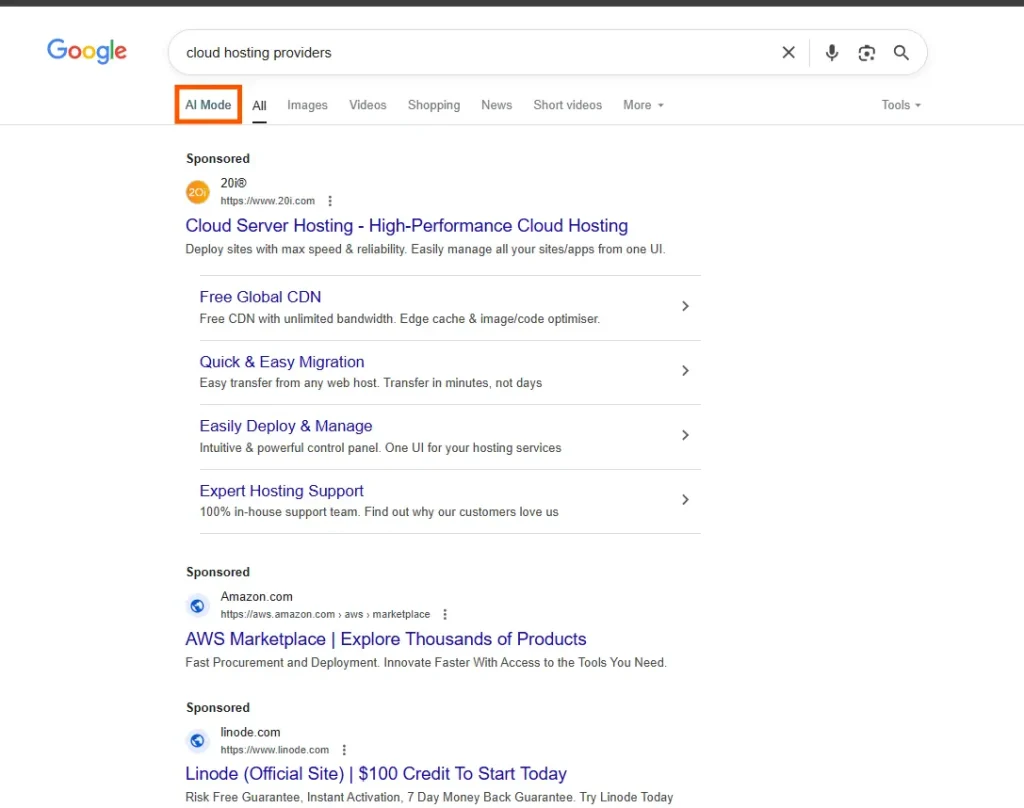
Task: Expand the Free Global CDN chevron arrow
Action: [685, 306]
